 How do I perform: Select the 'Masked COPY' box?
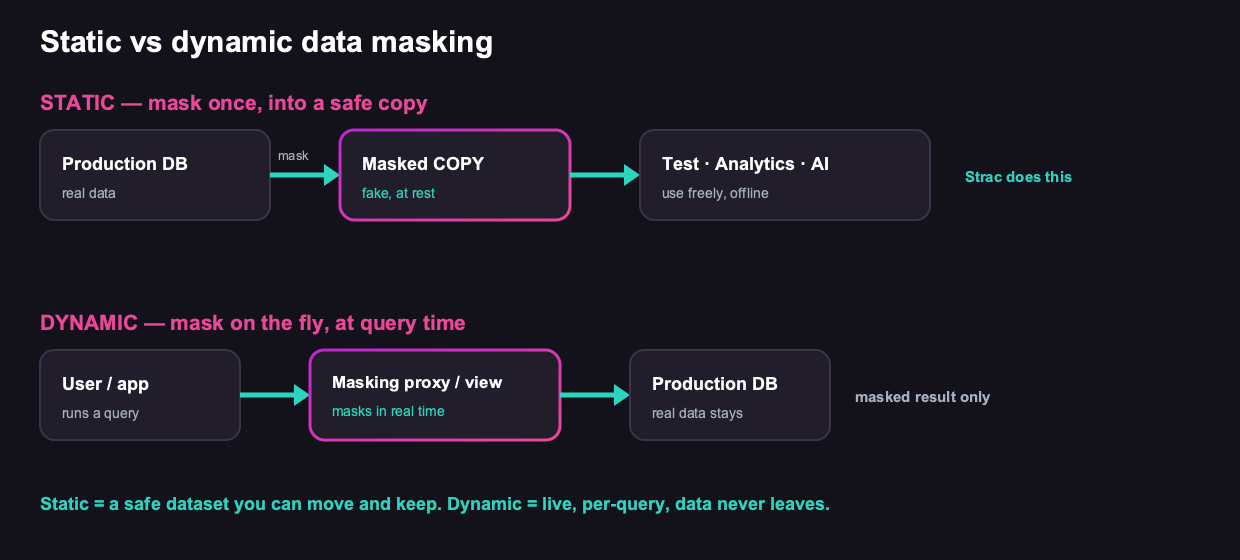(x=455, y=175)
